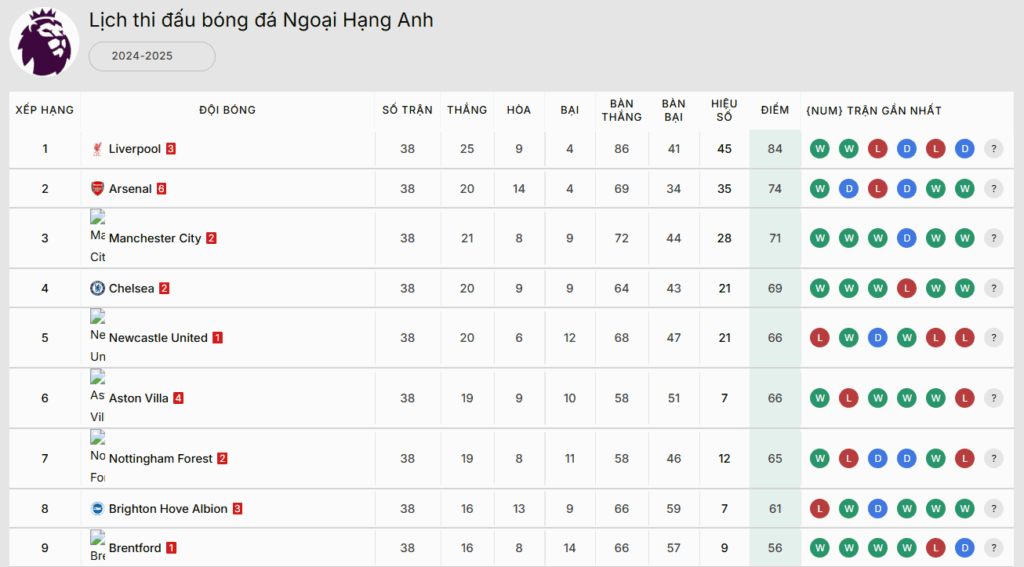
Task: Click Arsenal's red badge number 6
Action: (x=161, y=189)
